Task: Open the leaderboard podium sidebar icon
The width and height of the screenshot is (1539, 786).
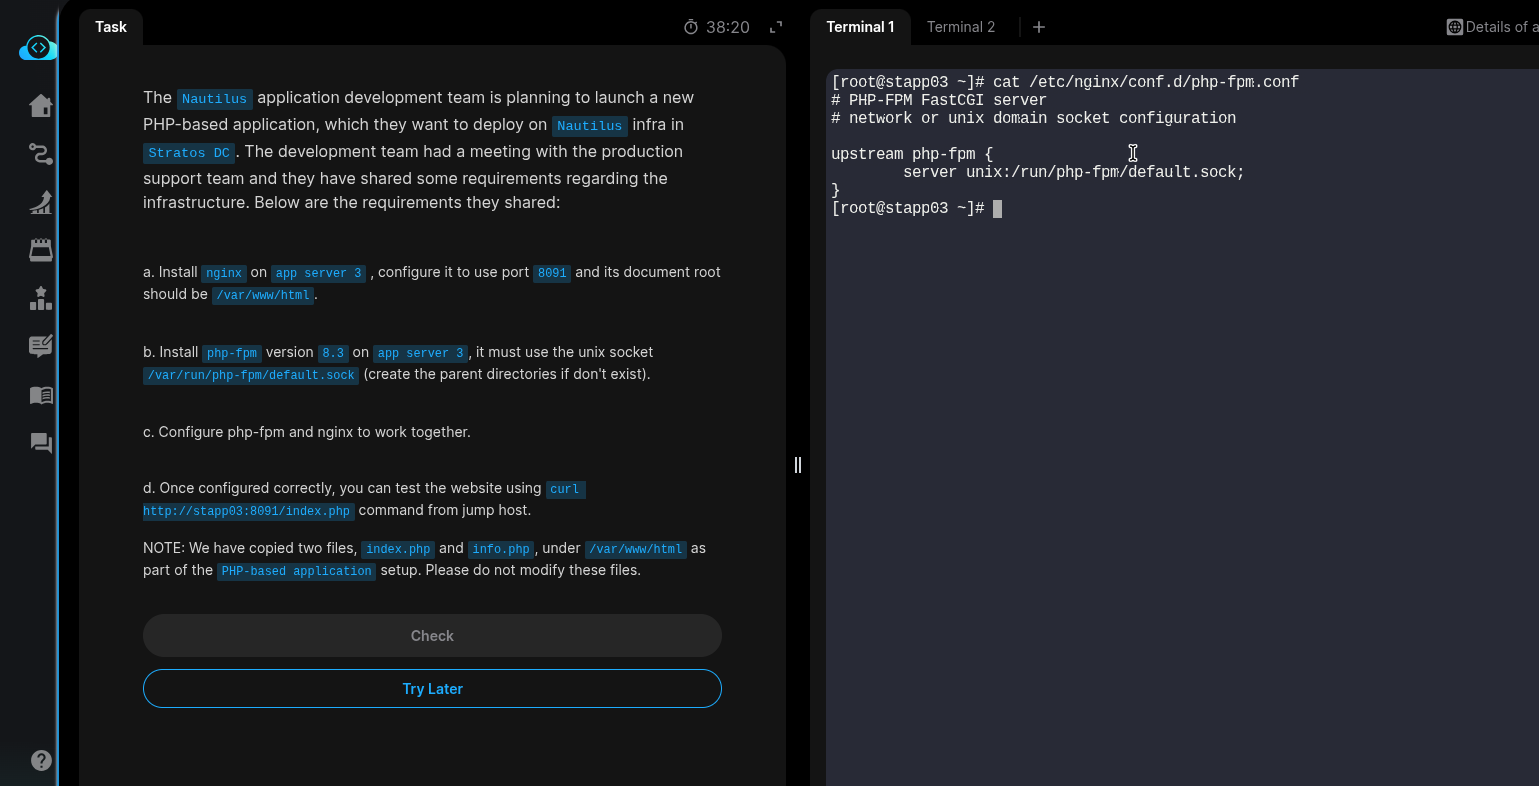Action: pyautogui.click(x=41, y=298)
